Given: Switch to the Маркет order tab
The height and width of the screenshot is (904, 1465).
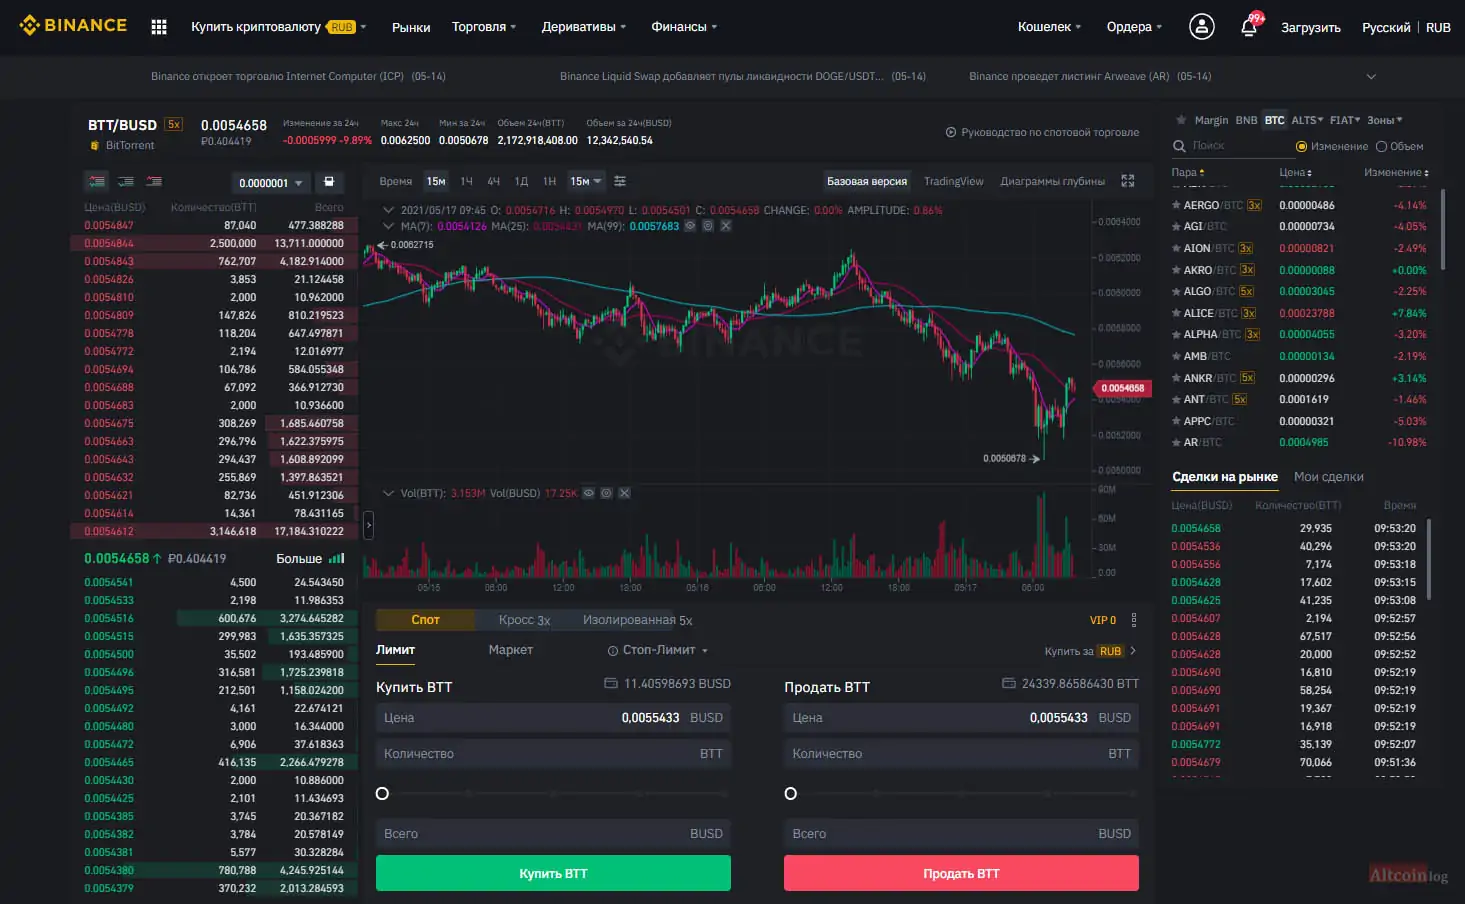Looking at the screenshot, I should (511, 650).
